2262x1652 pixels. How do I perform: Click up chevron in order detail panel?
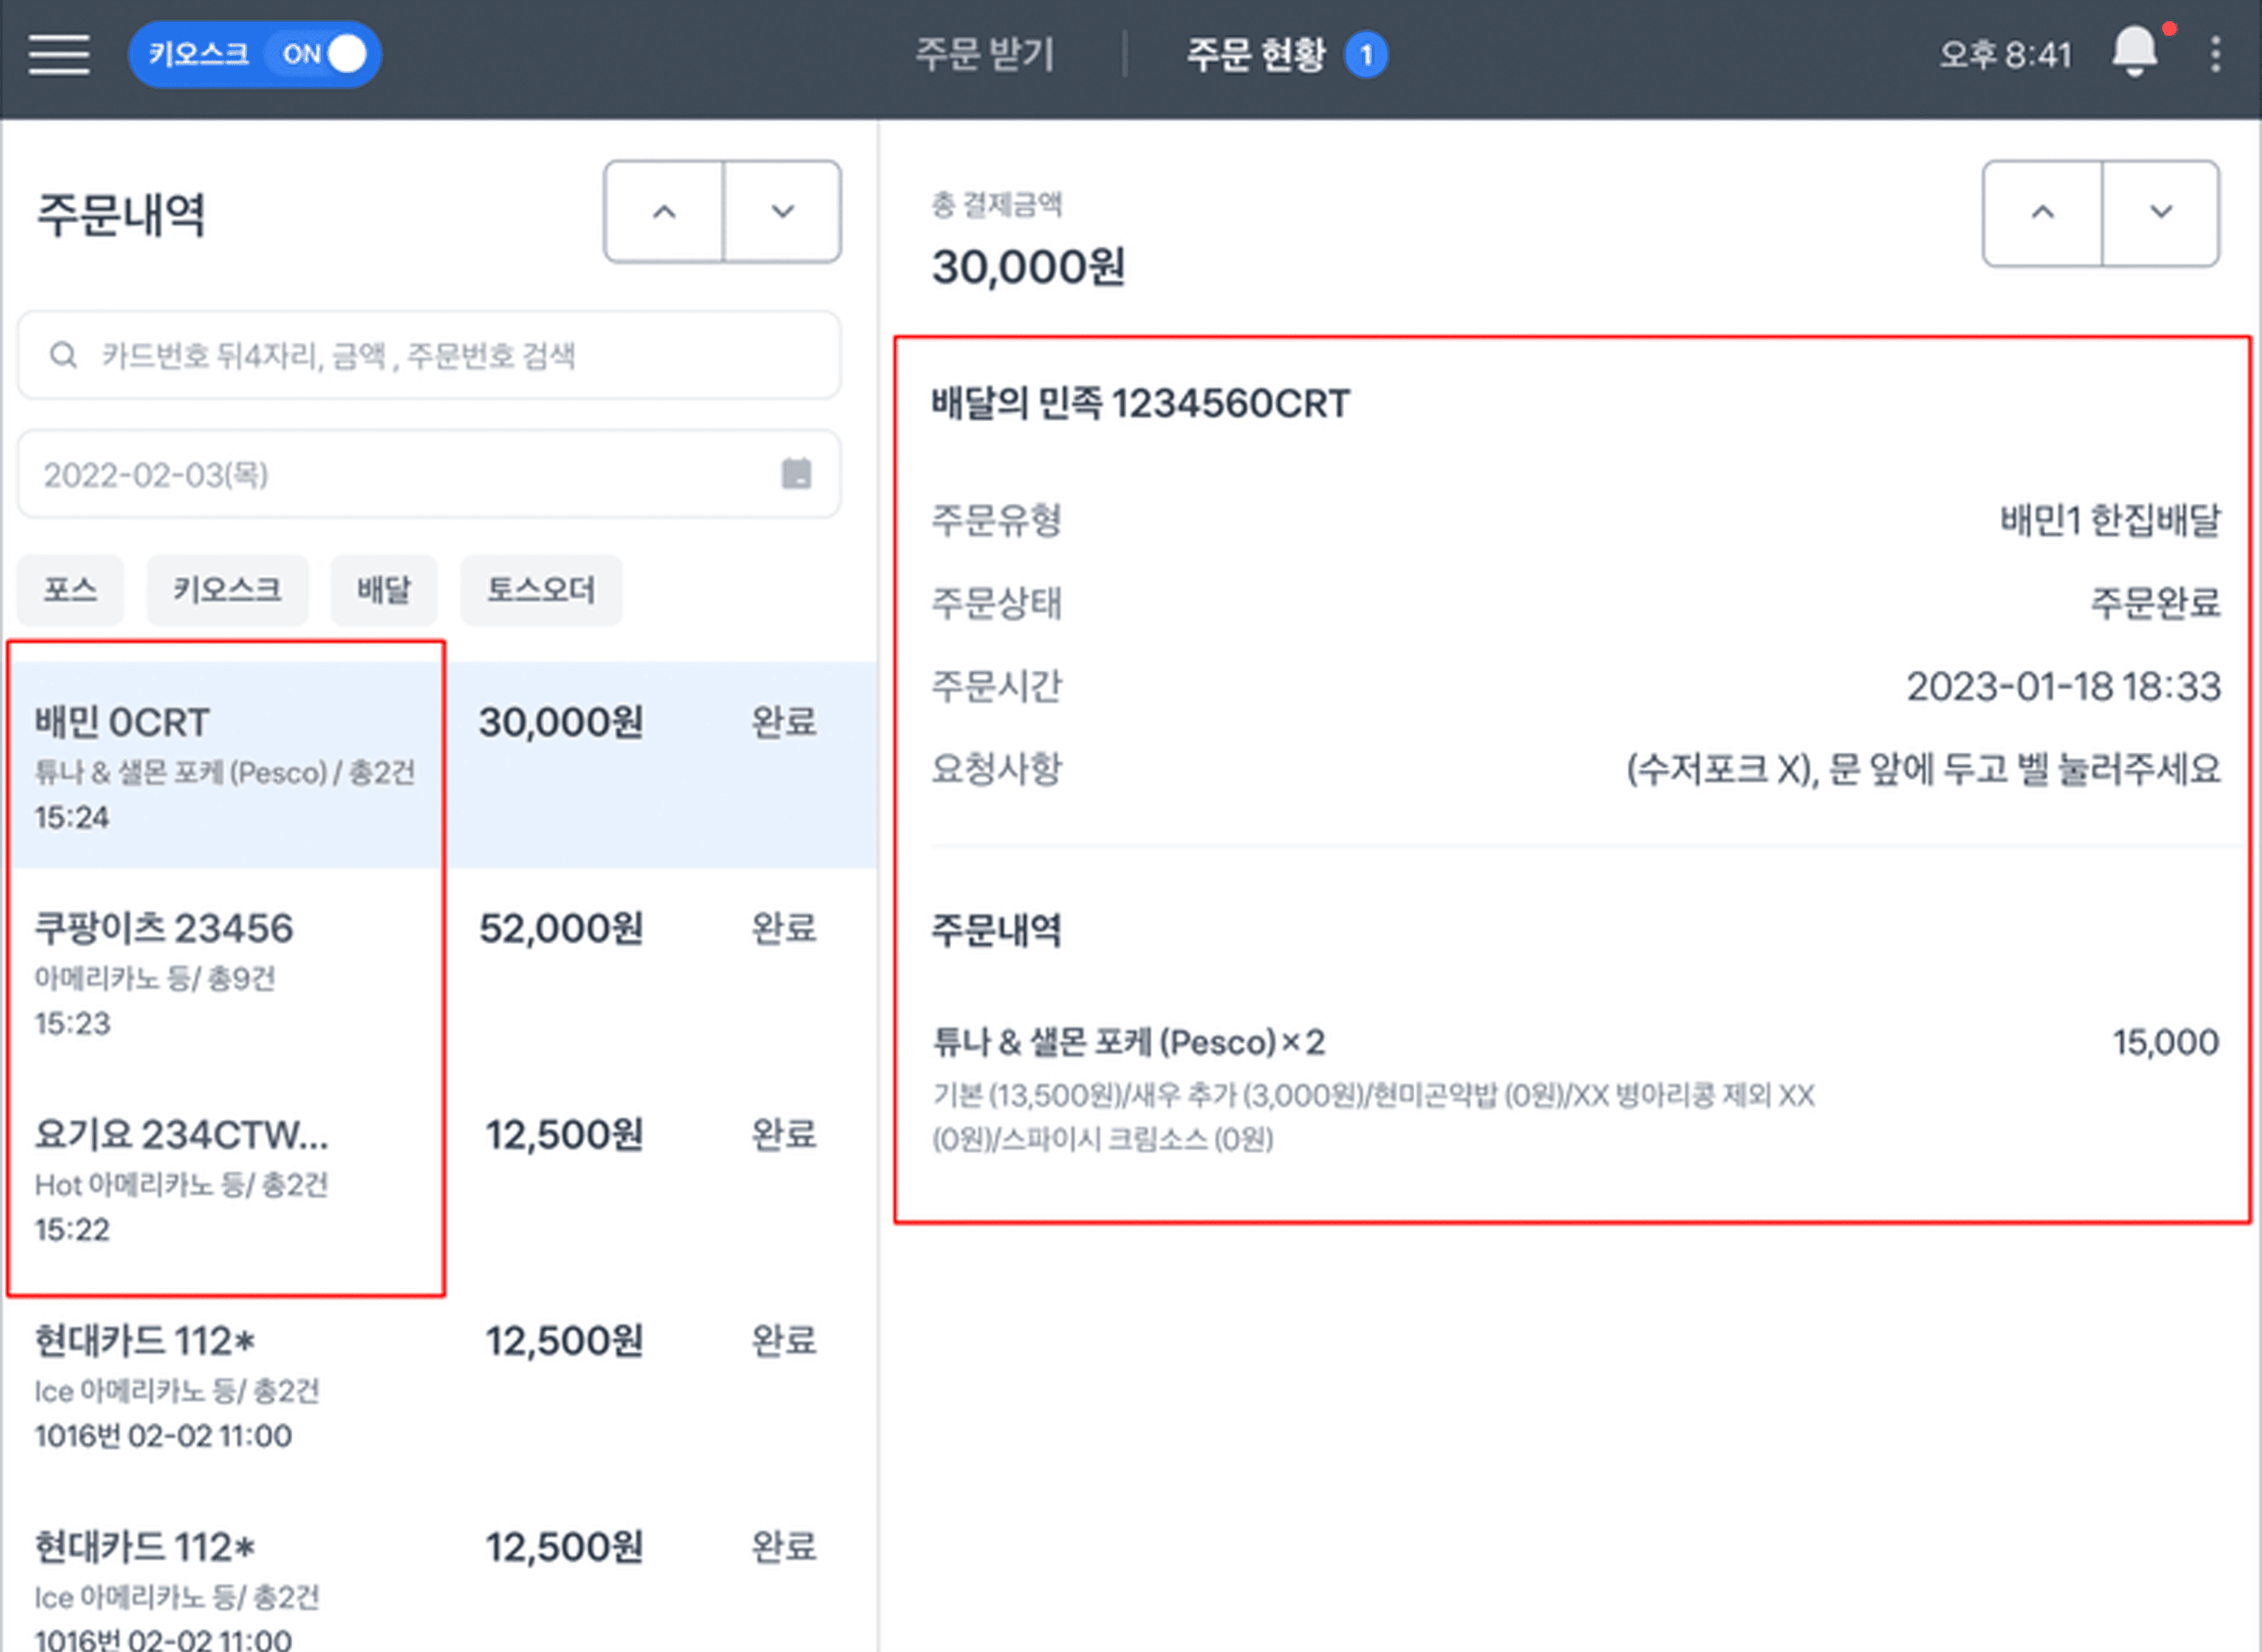pos(2042,212)
